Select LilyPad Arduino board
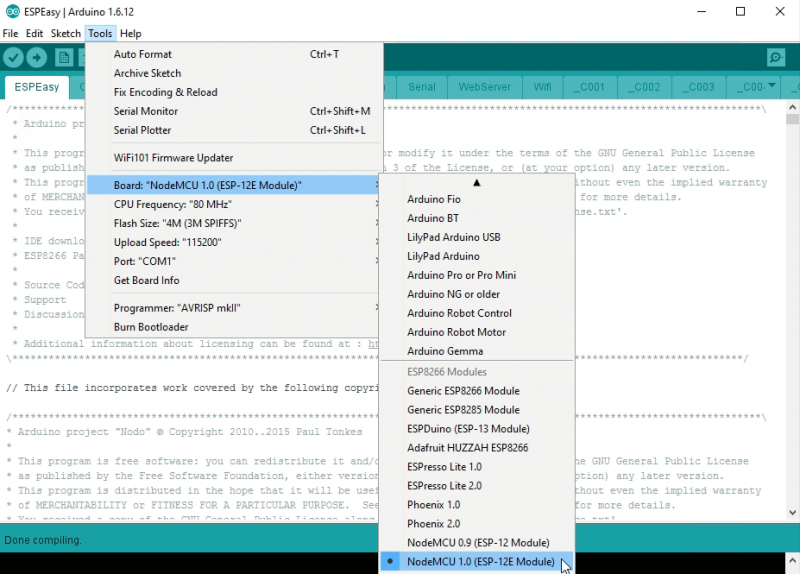 coord(477,256)
